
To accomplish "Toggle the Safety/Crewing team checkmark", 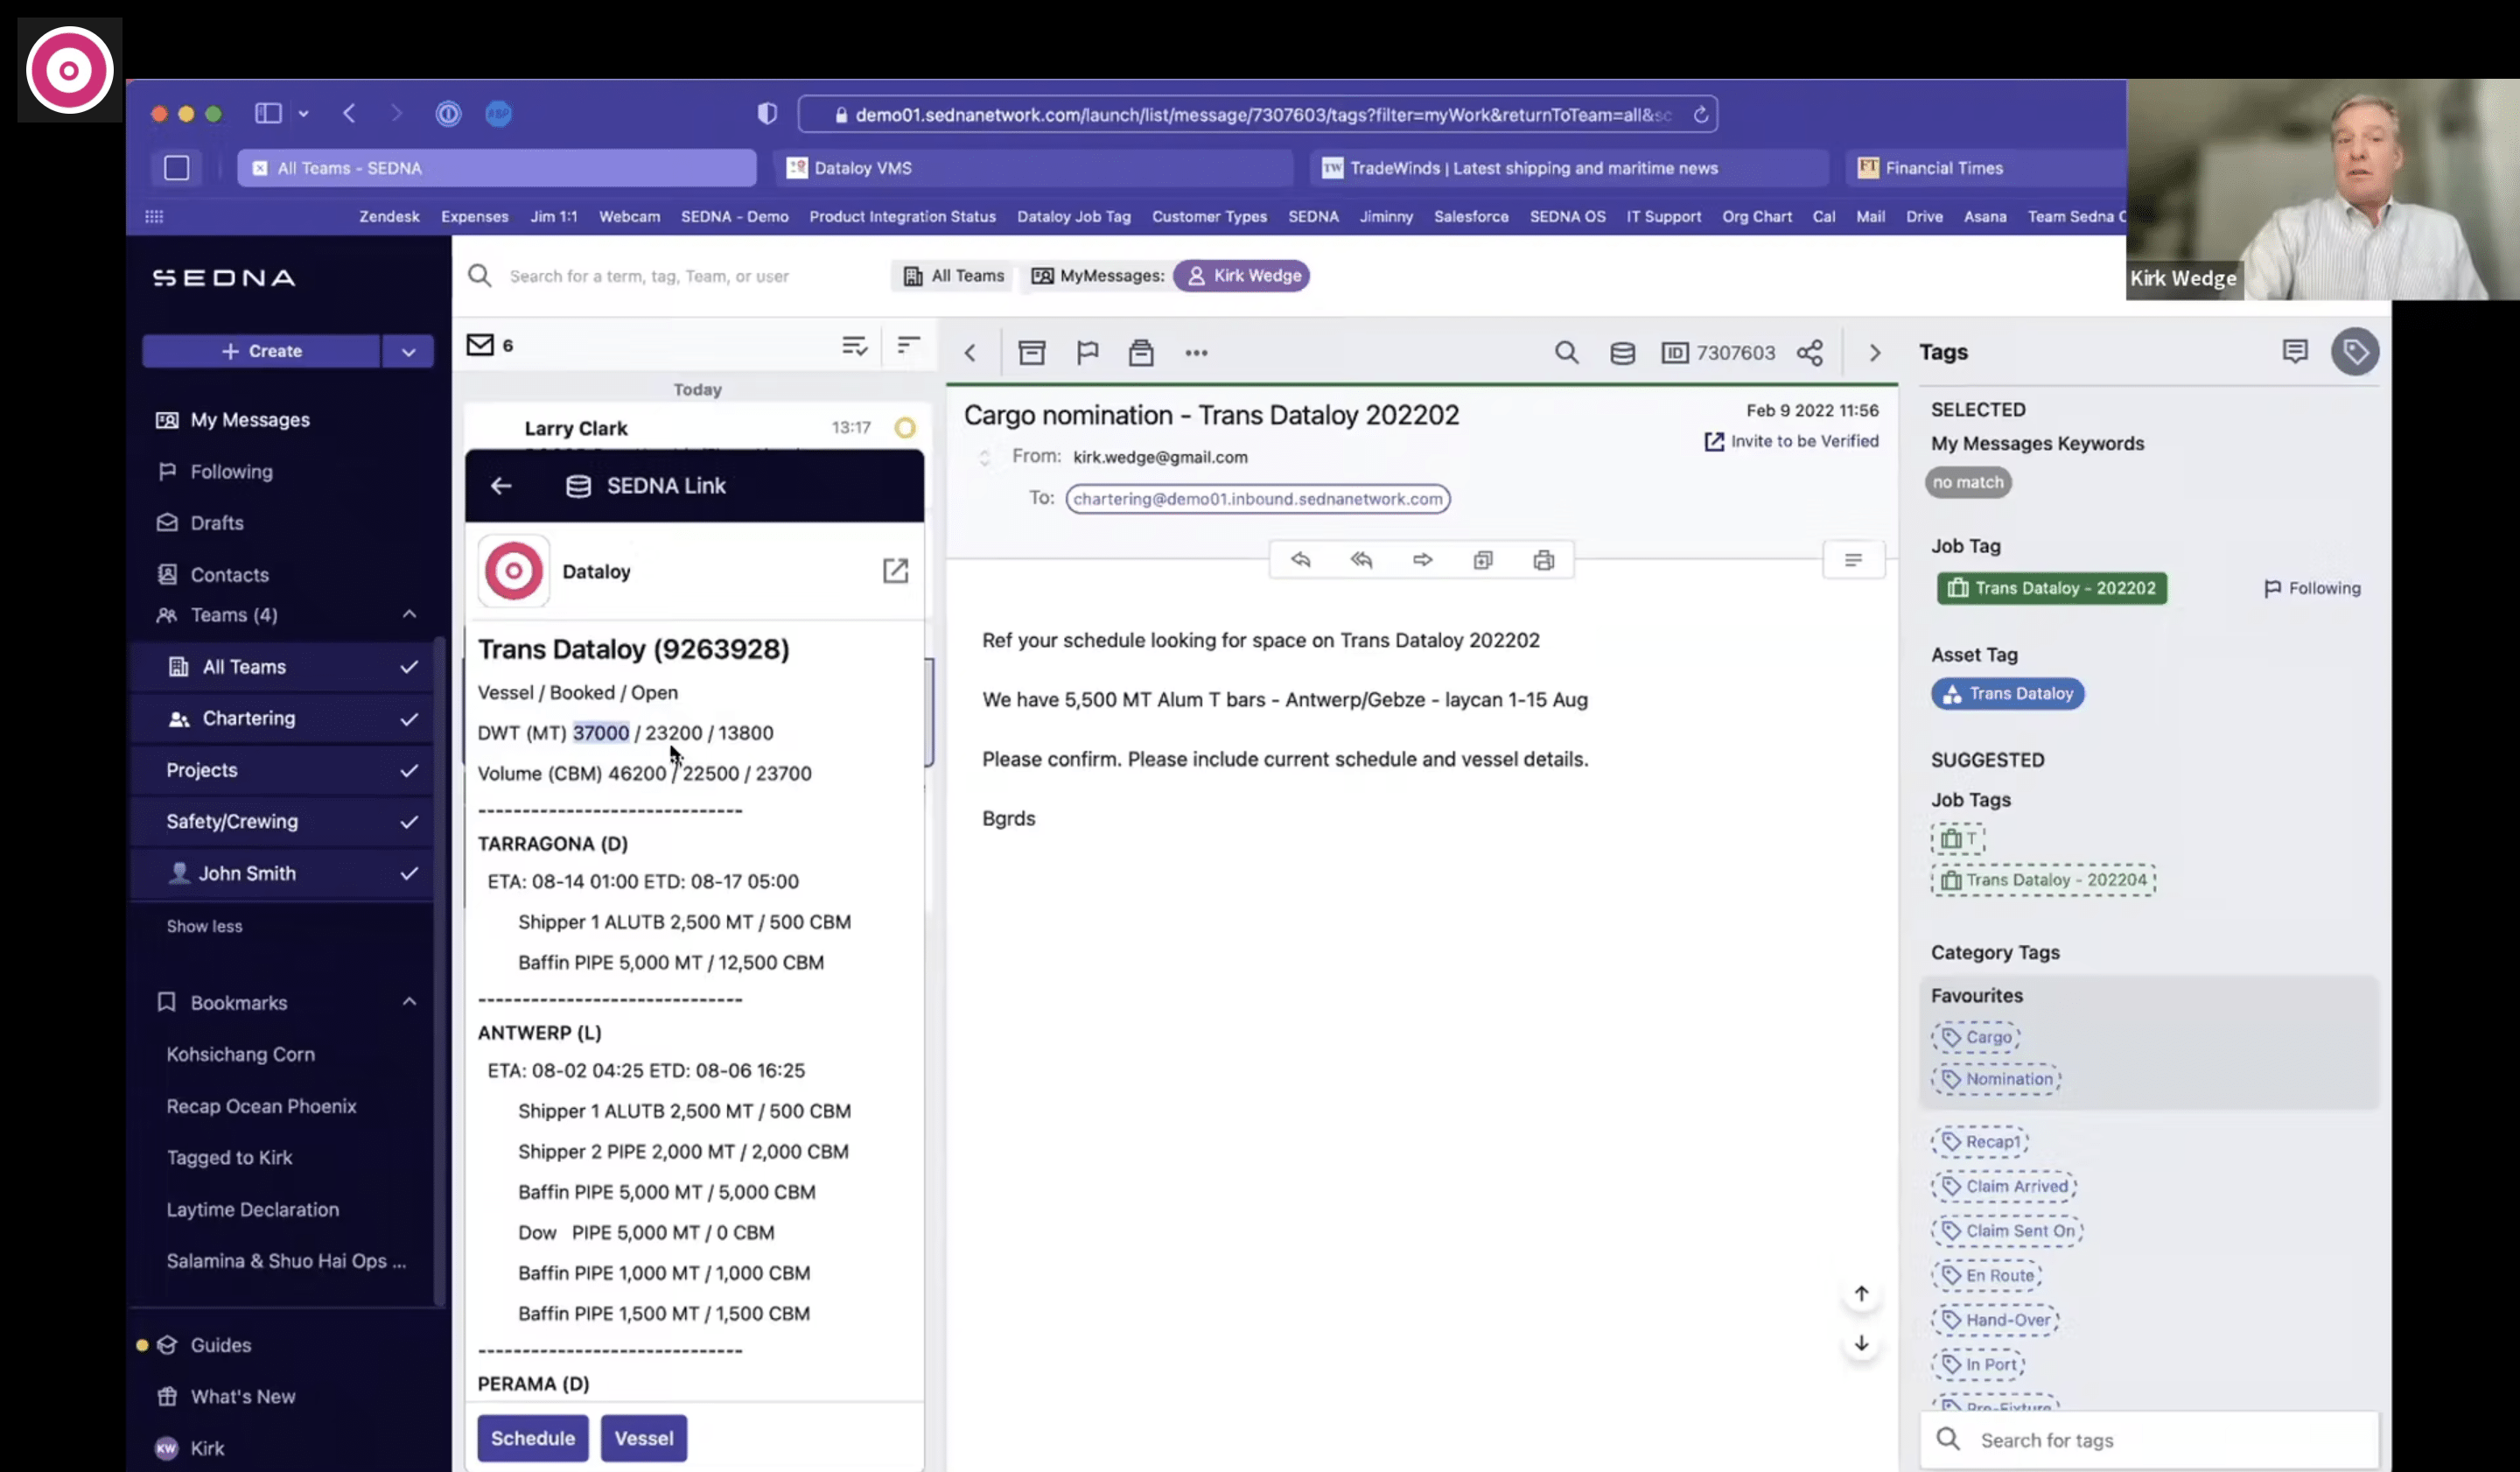I will 409,822.
